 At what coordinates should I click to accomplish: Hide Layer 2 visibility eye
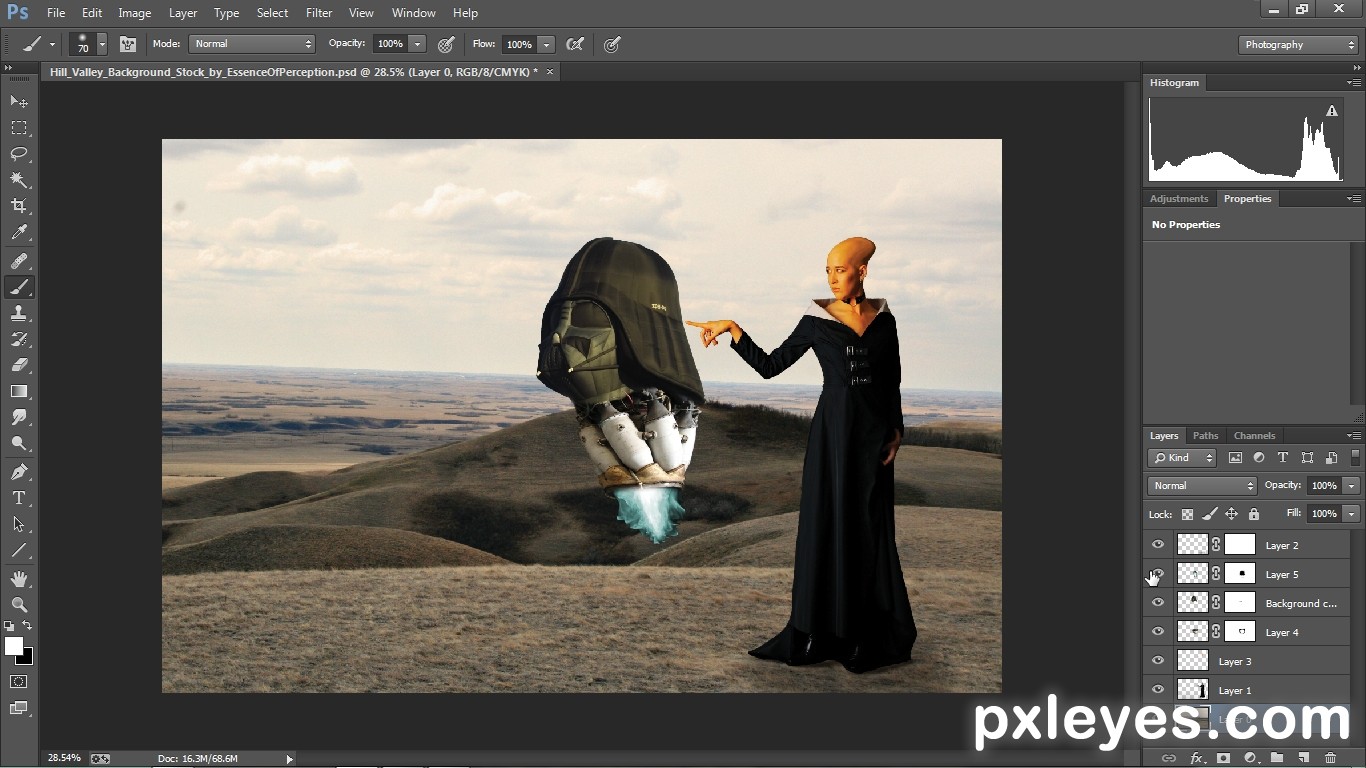[x=1158, y=545]
